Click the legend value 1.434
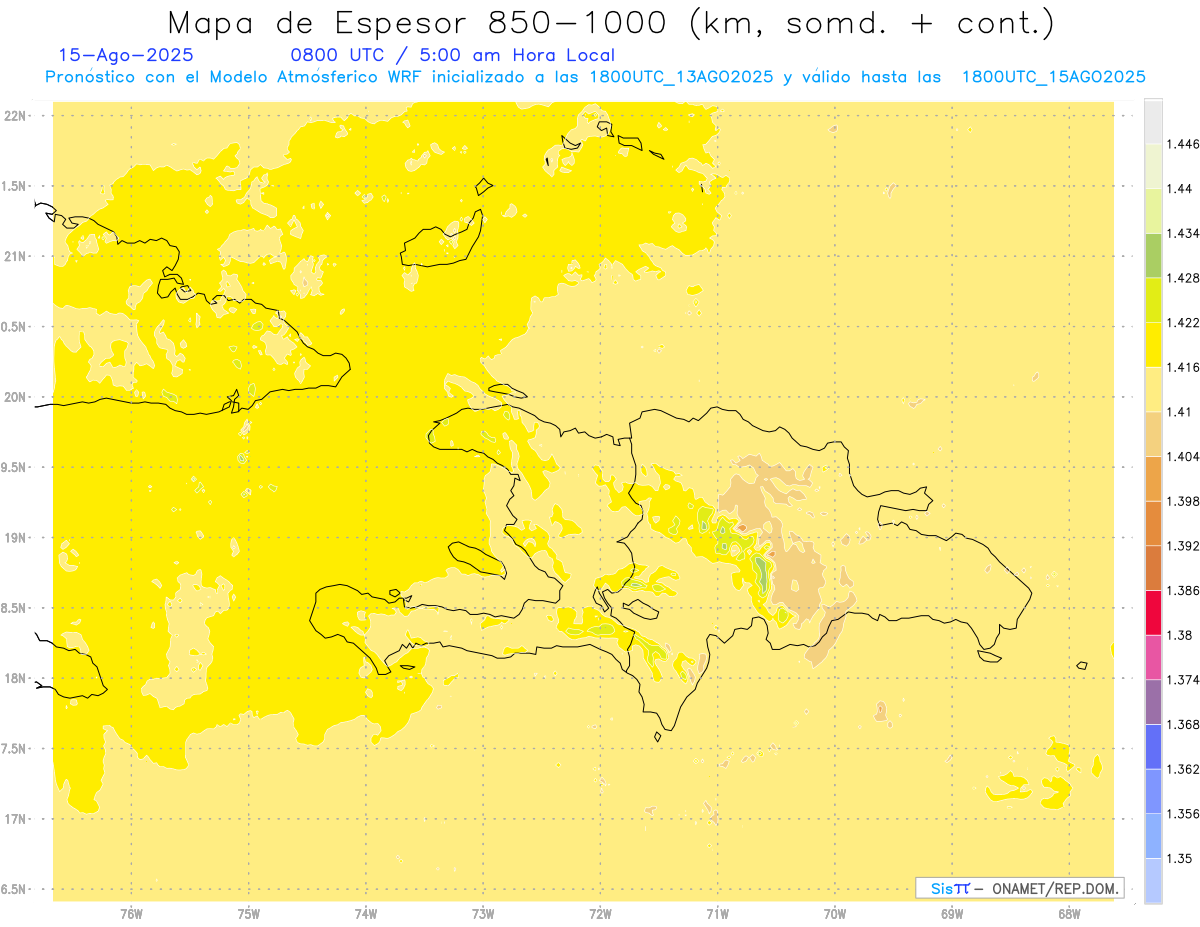Image resolution: width=1200 pixels, height=927 pixels. (x=1183, y=233)
